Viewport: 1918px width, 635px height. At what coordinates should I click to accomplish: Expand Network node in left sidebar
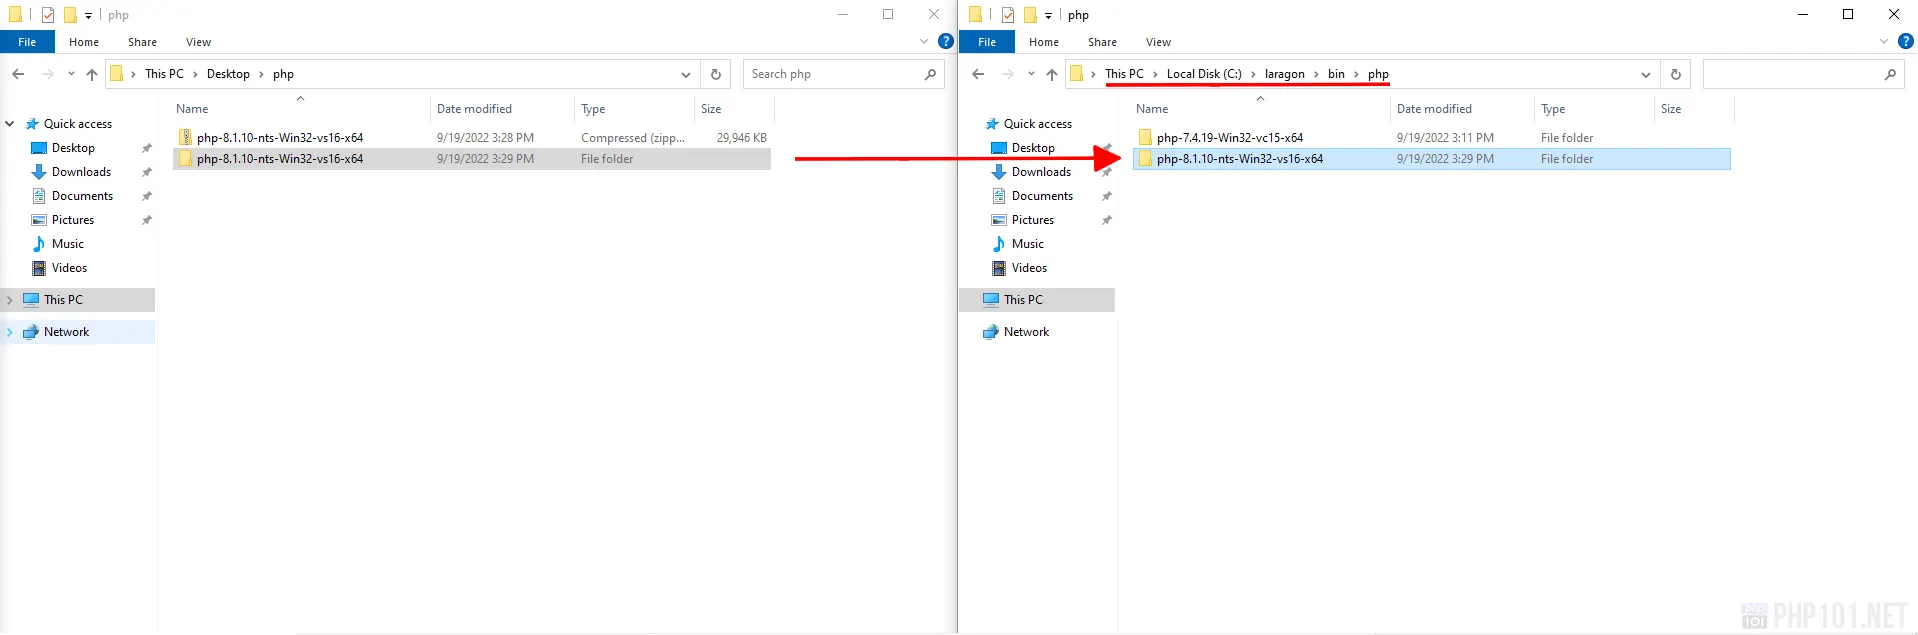[10, 332]
